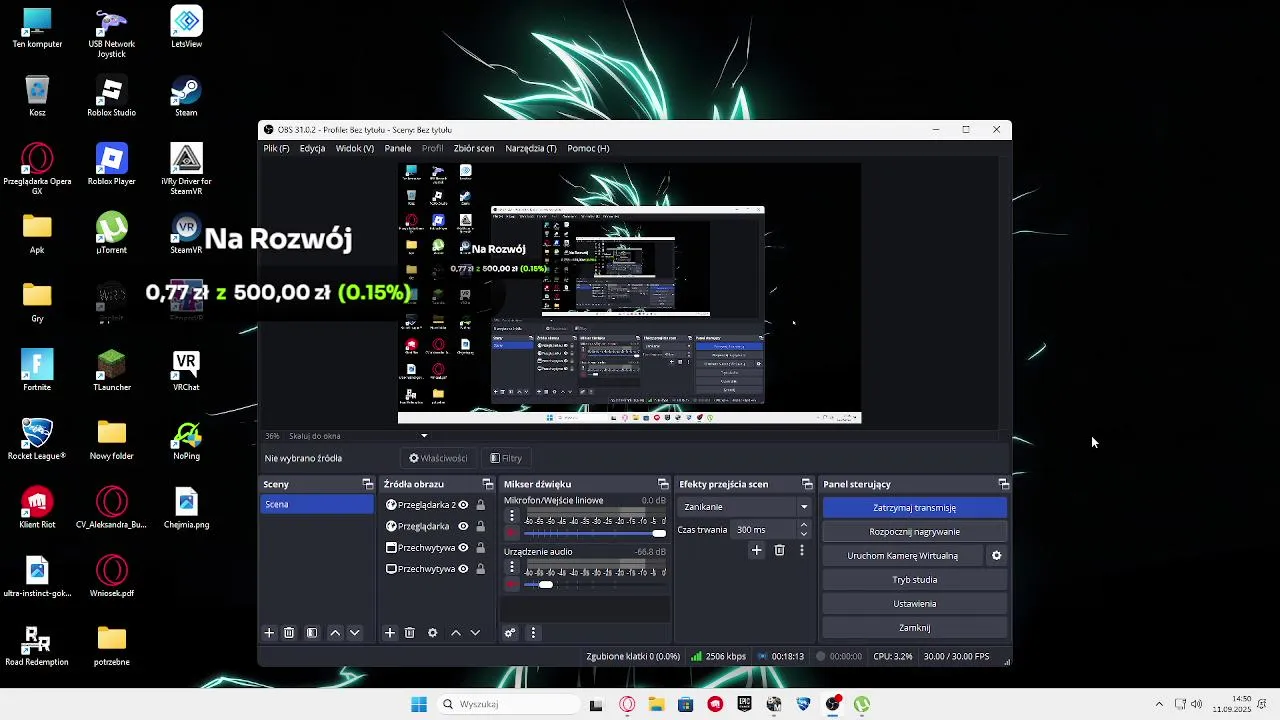Viewport: 1280px width, 720px height.
Task: Enable Tryb studia
Action: (914, 580)
